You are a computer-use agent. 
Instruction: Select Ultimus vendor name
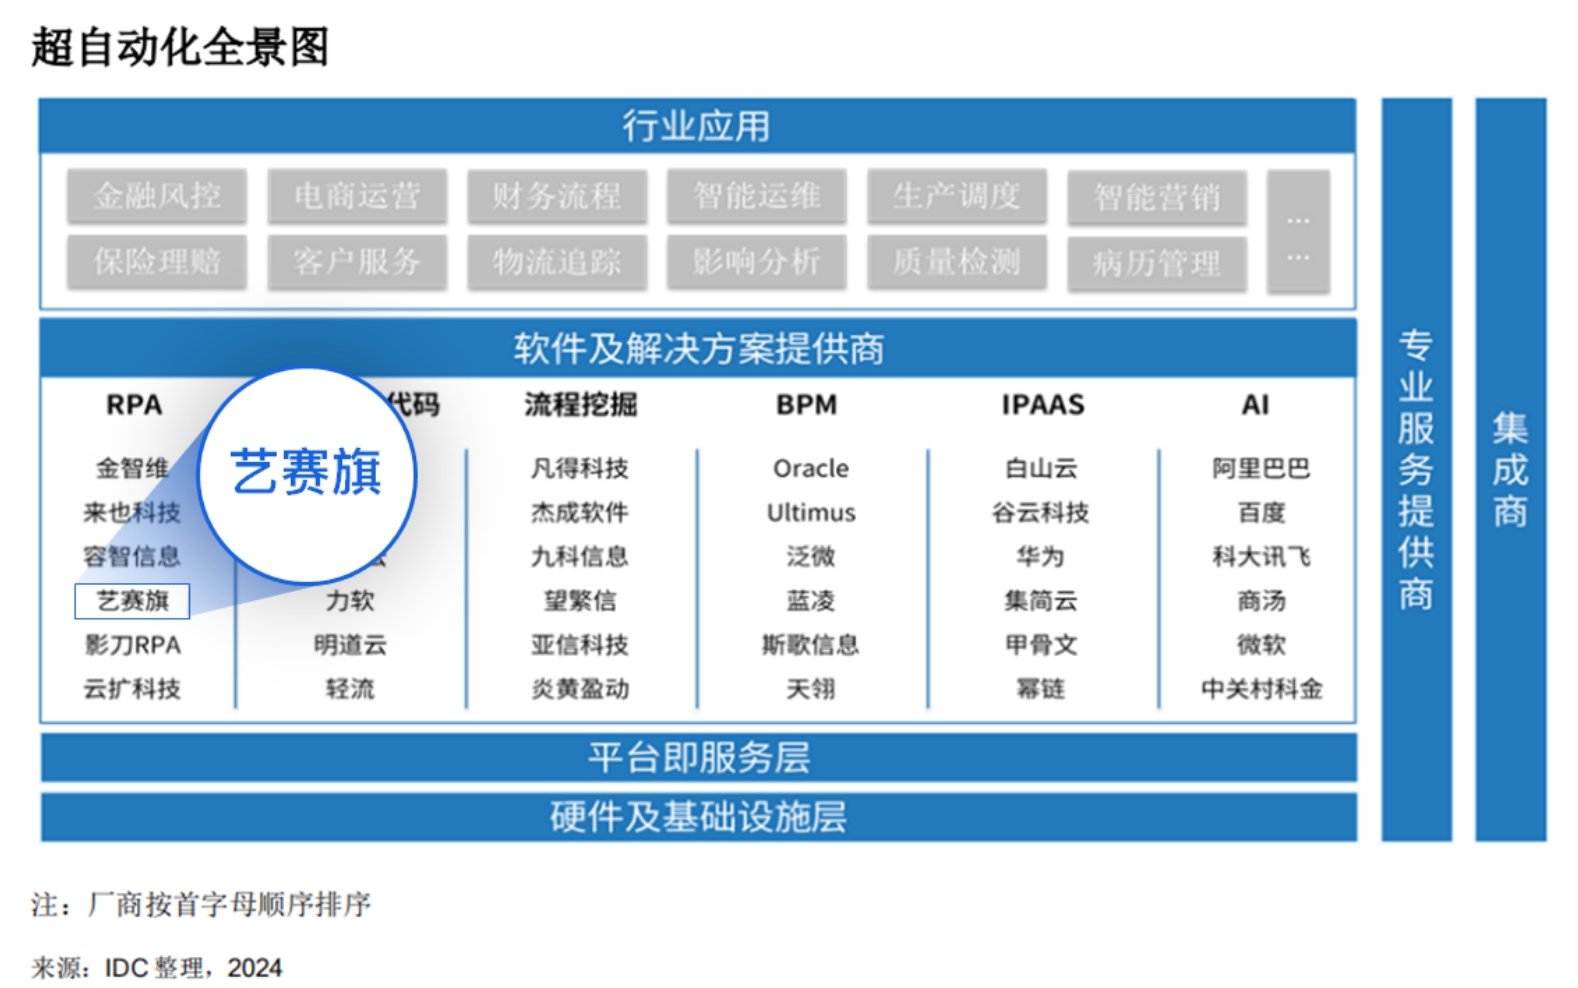pos(811,512)
